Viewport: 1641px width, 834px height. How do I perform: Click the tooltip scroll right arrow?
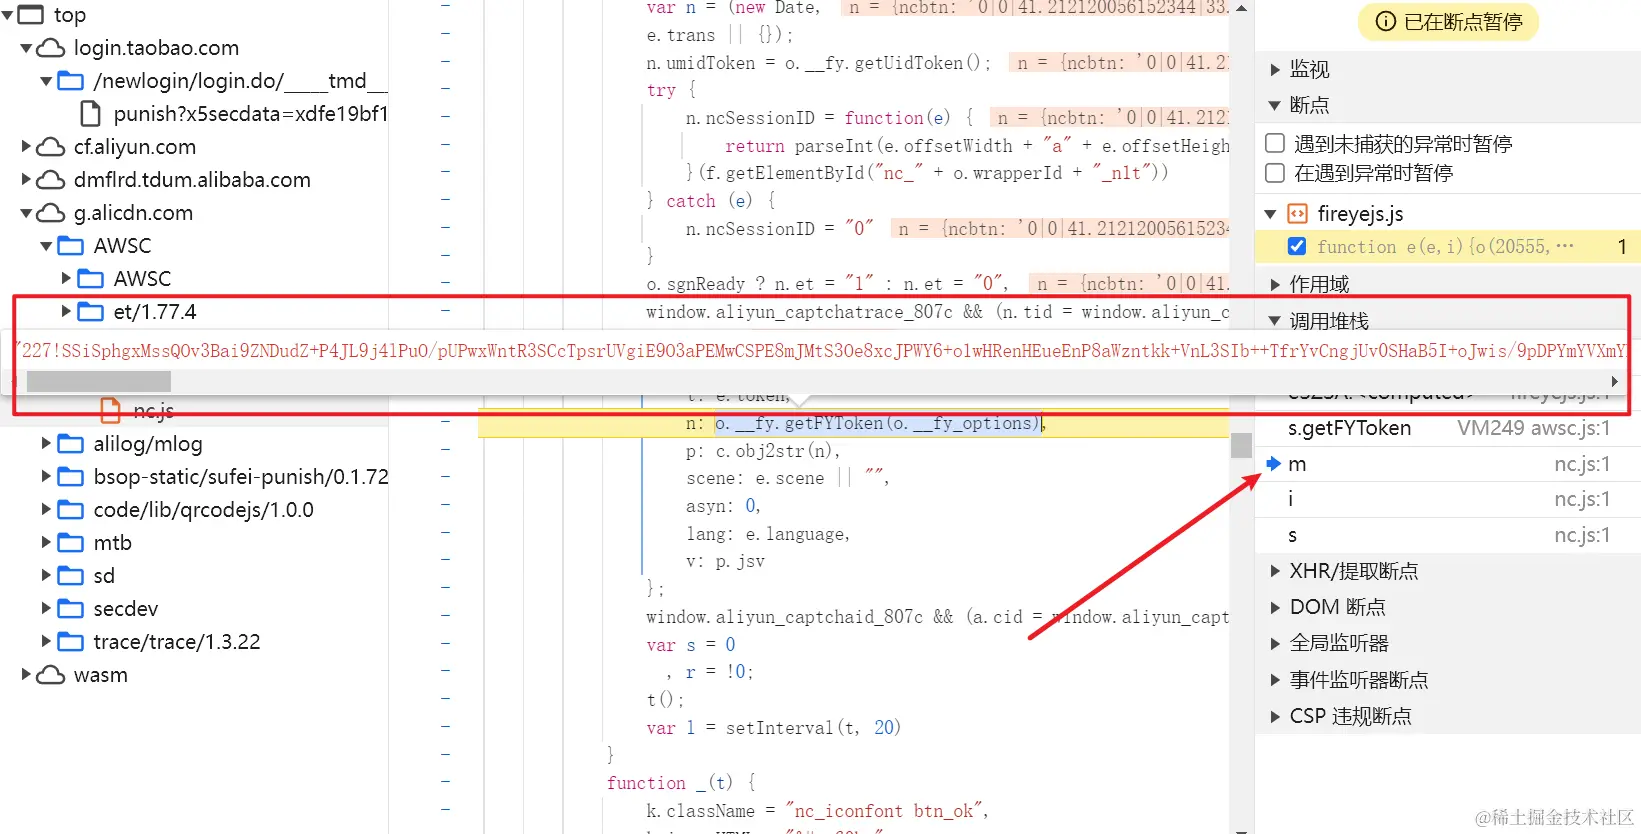point(1614,381)
